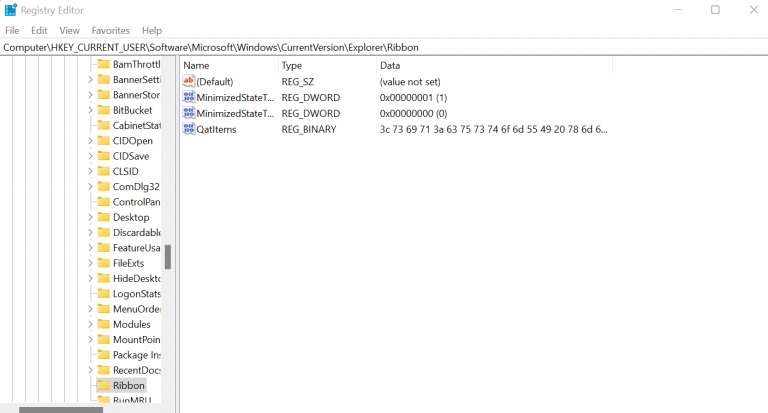Open the File menu

[12, 30]
